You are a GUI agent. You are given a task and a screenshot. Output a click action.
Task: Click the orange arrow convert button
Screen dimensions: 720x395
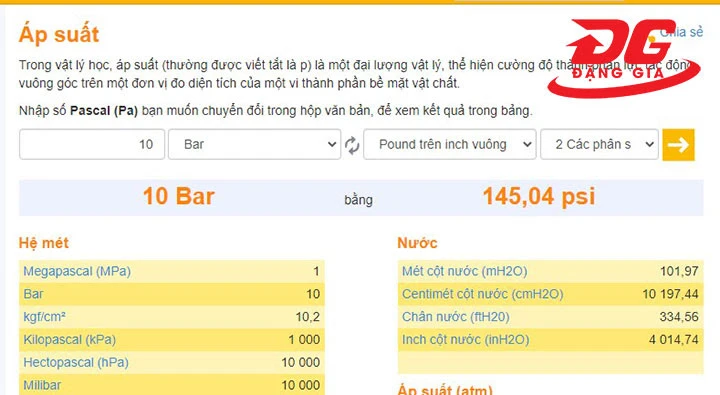pyautogui.click(x=678, y=145)
